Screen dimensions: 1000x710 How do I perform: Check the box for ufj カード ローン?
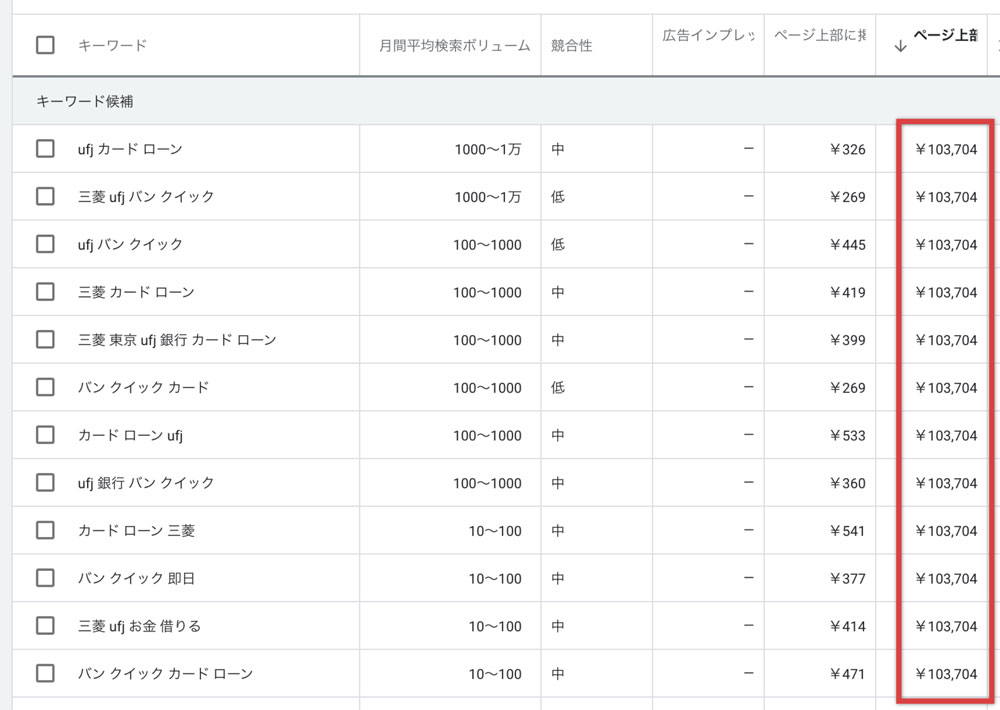[45, 149]
